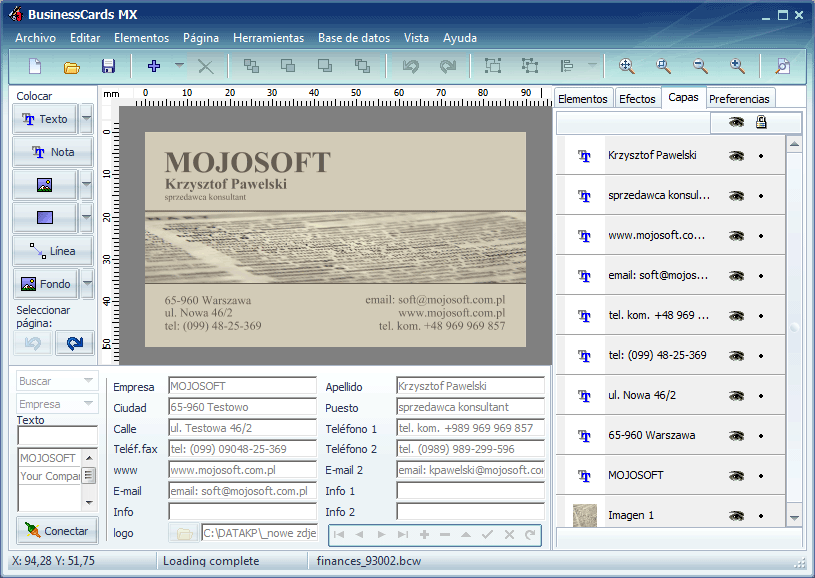Screen dimensions: 815x578
Task: Expand the image placement dropdown arrow
Action: click(86, 185)
